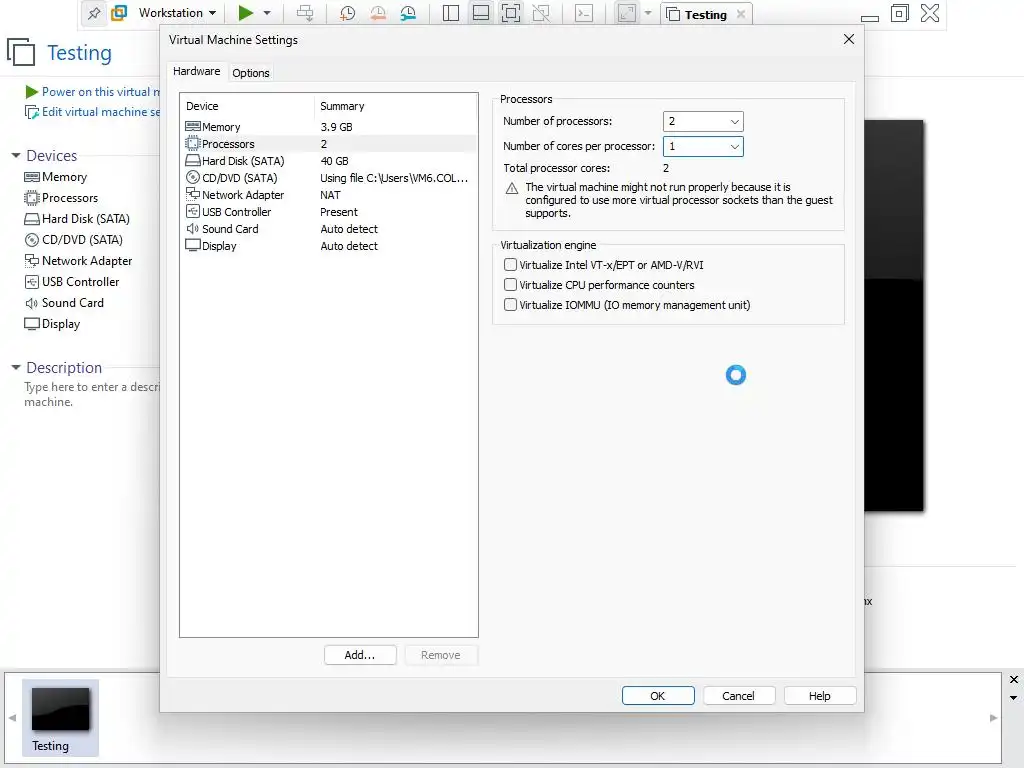Click the description text field
This screenshot has height=768, width=1024.
[x=91, y=394]
